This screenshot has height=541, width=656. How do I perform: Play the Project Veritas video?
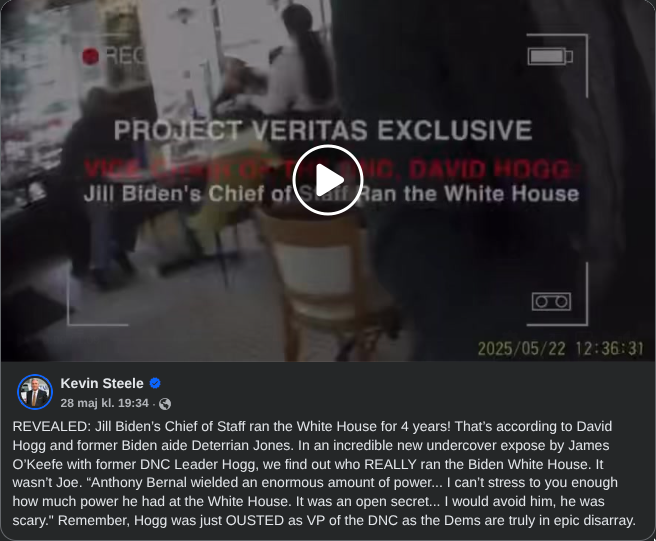[328, 180]
